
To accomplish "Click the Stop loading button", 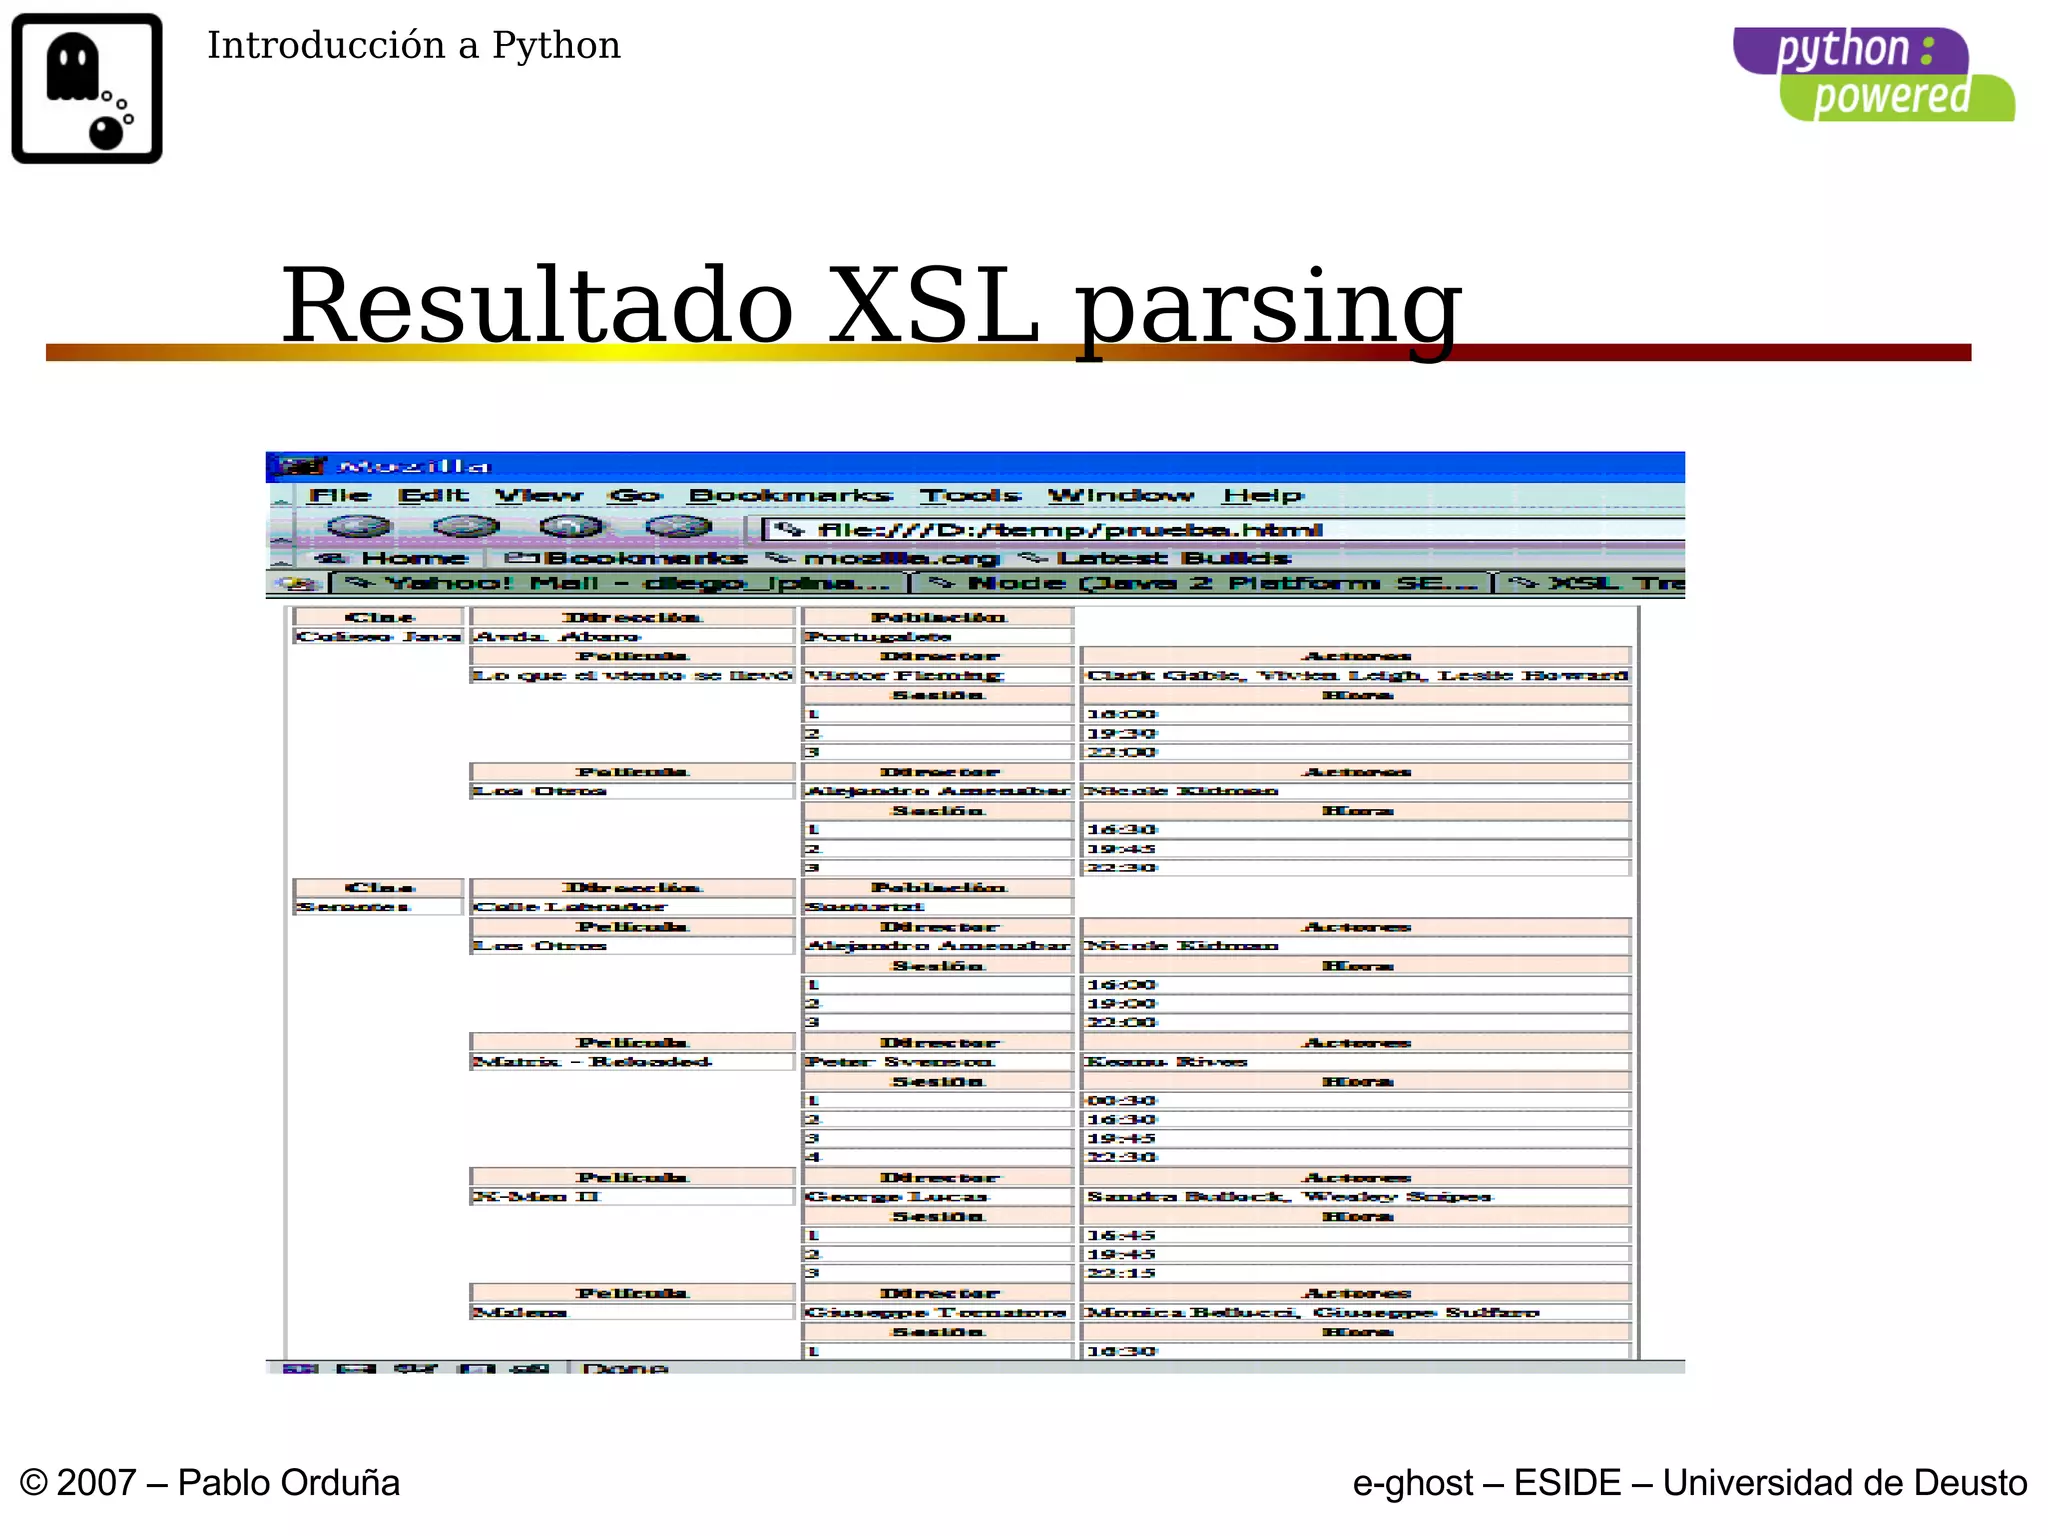I will click(x=679, y=527).
